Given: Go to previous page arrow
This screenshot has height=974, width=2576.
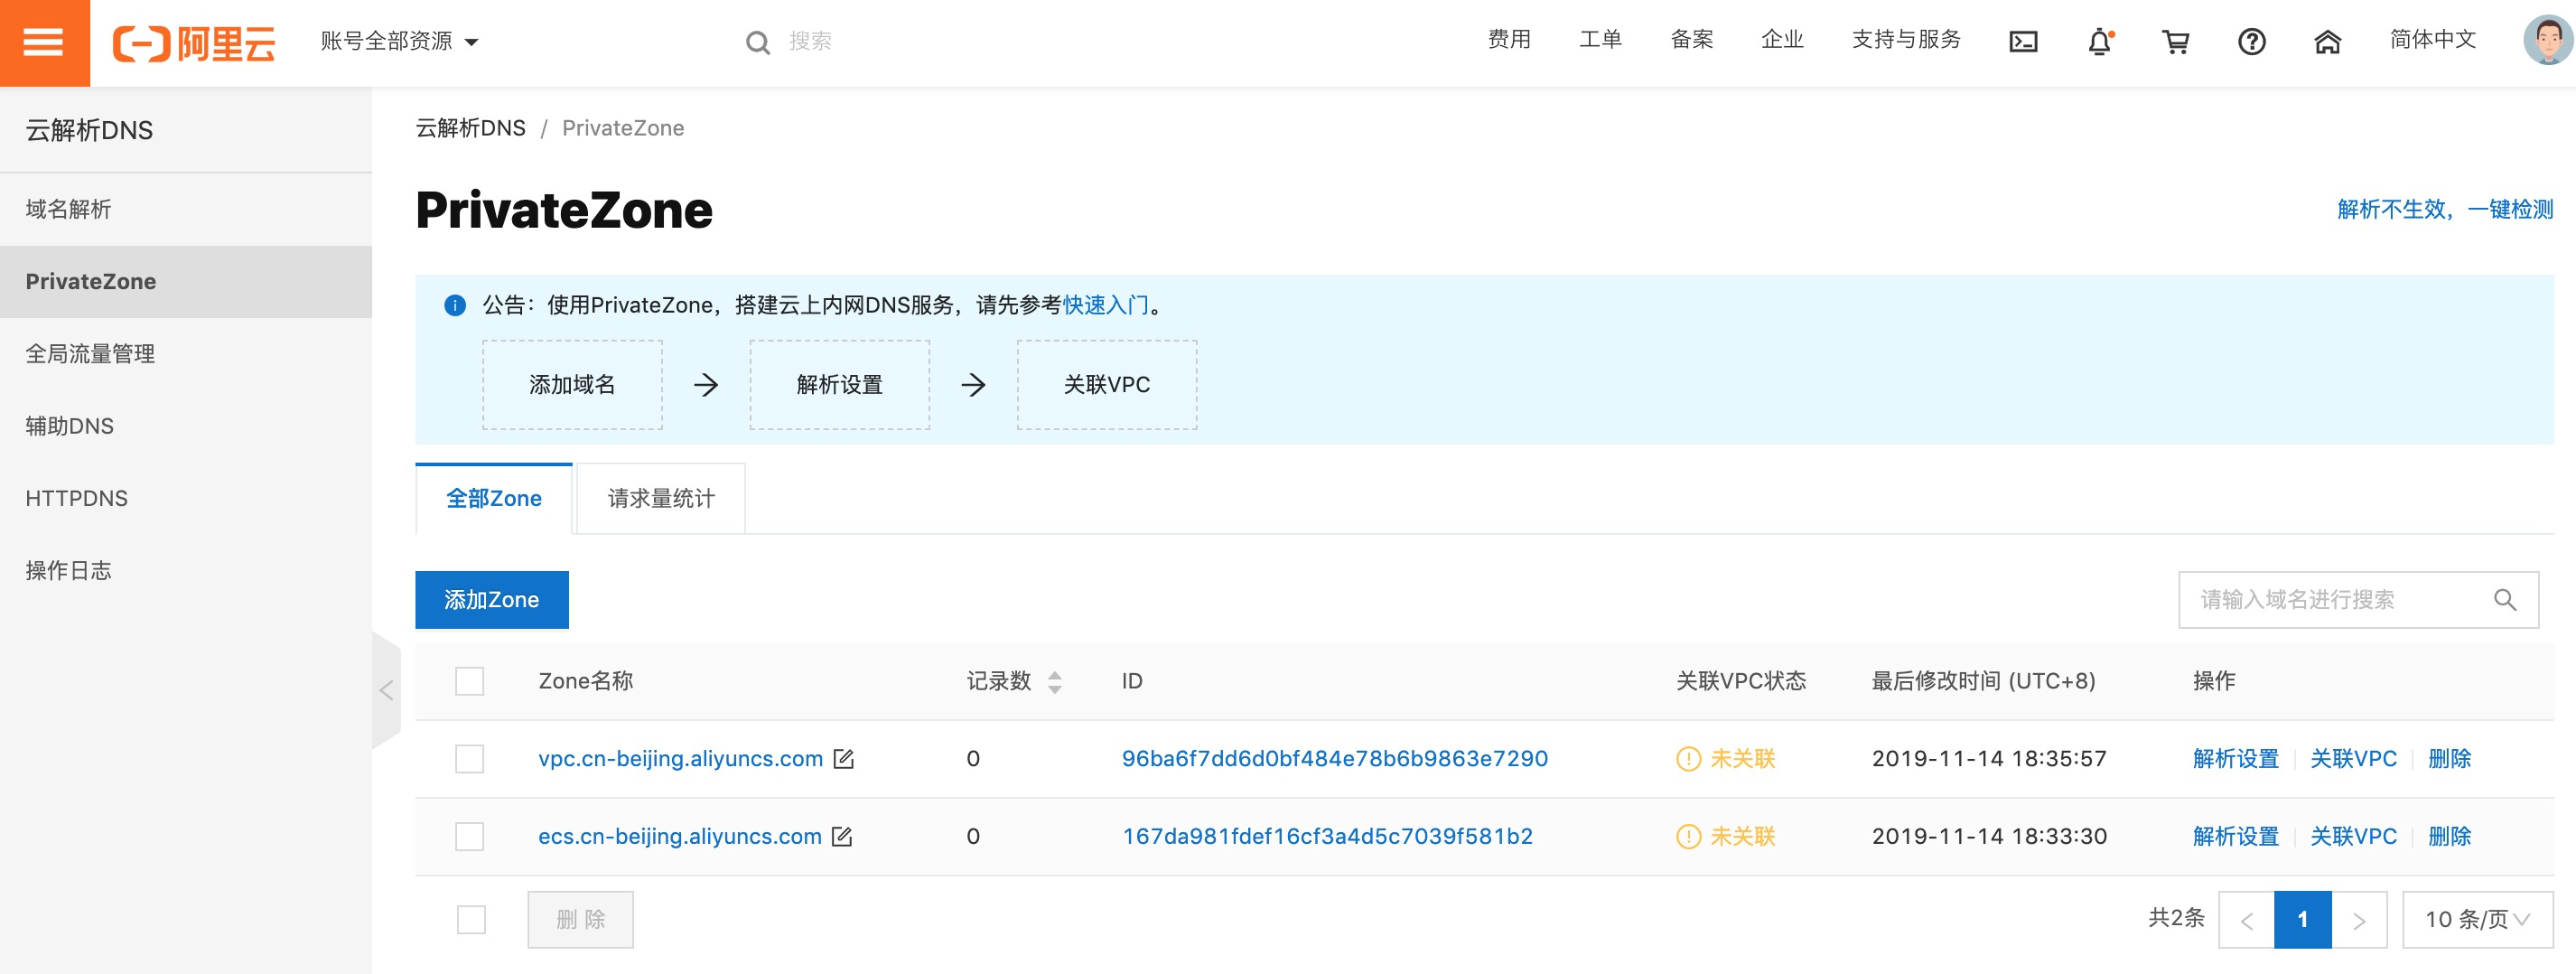Looking at the screenshot, I should point(2246,920).
